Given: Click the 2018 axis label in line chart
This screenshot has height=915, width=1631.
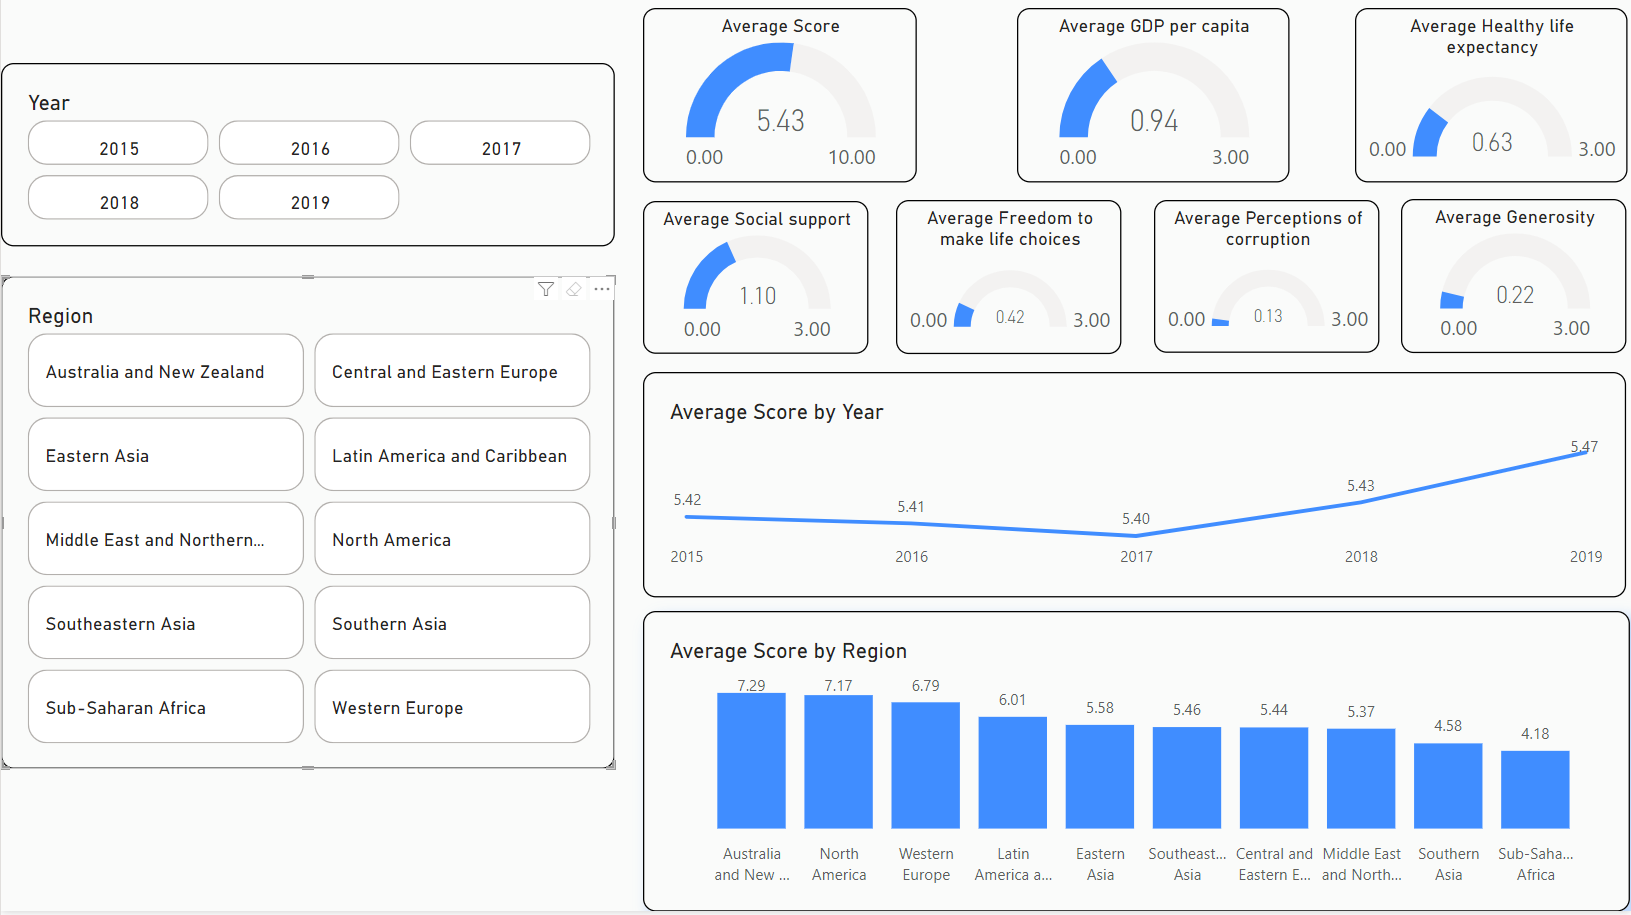Looking at the screenshot, I should [1361, 557].
